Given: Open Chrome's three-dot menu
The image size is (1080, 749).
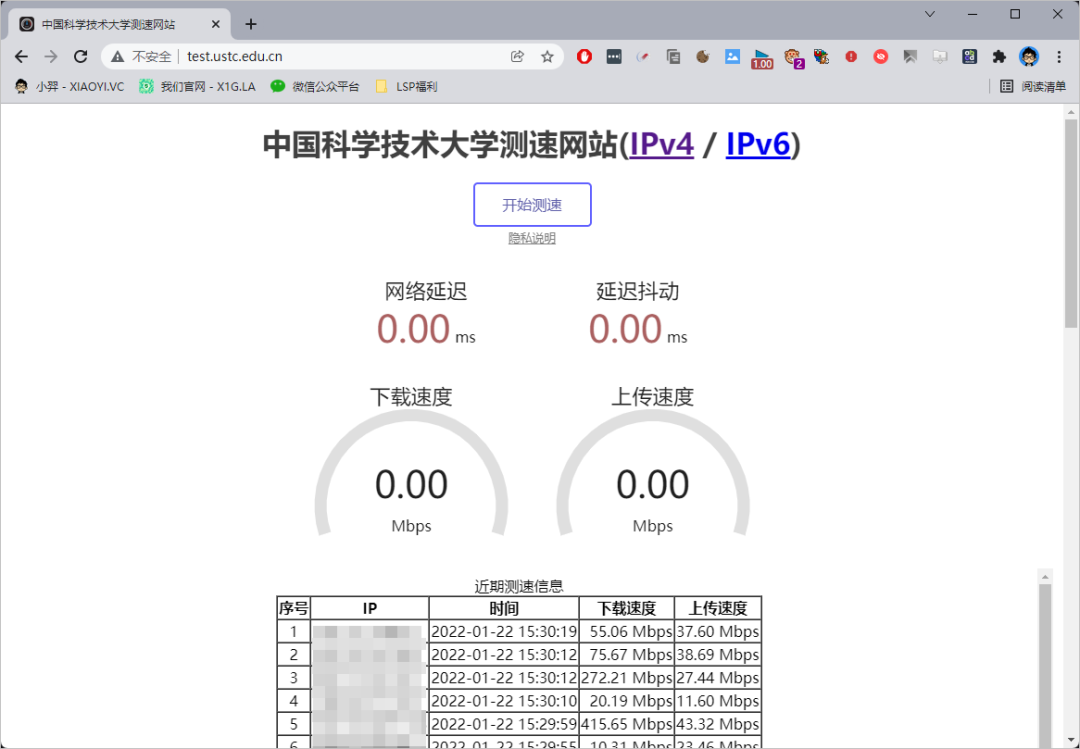Looking at the screenshot, I should tap(1059, 57).
